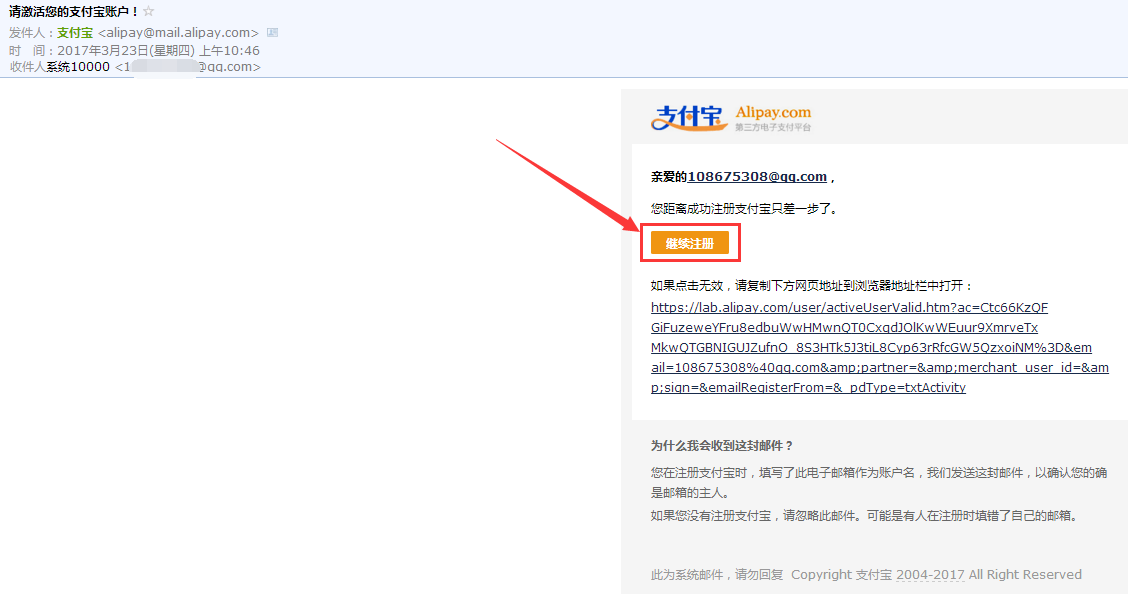Star this email next to the subject
This screenshot has height=594, width=1128.
click(x=149, y=11)
